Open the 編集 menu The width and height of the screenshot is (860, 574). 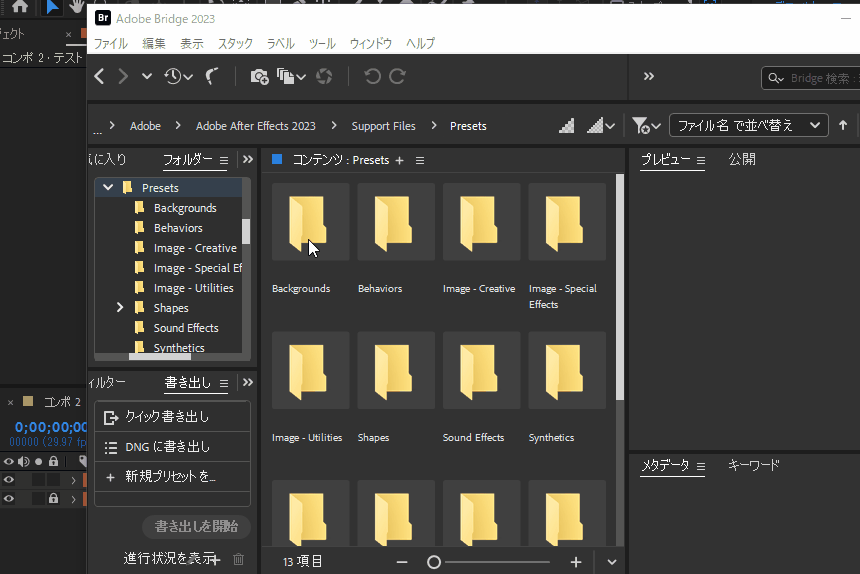(x=154, y=43)
